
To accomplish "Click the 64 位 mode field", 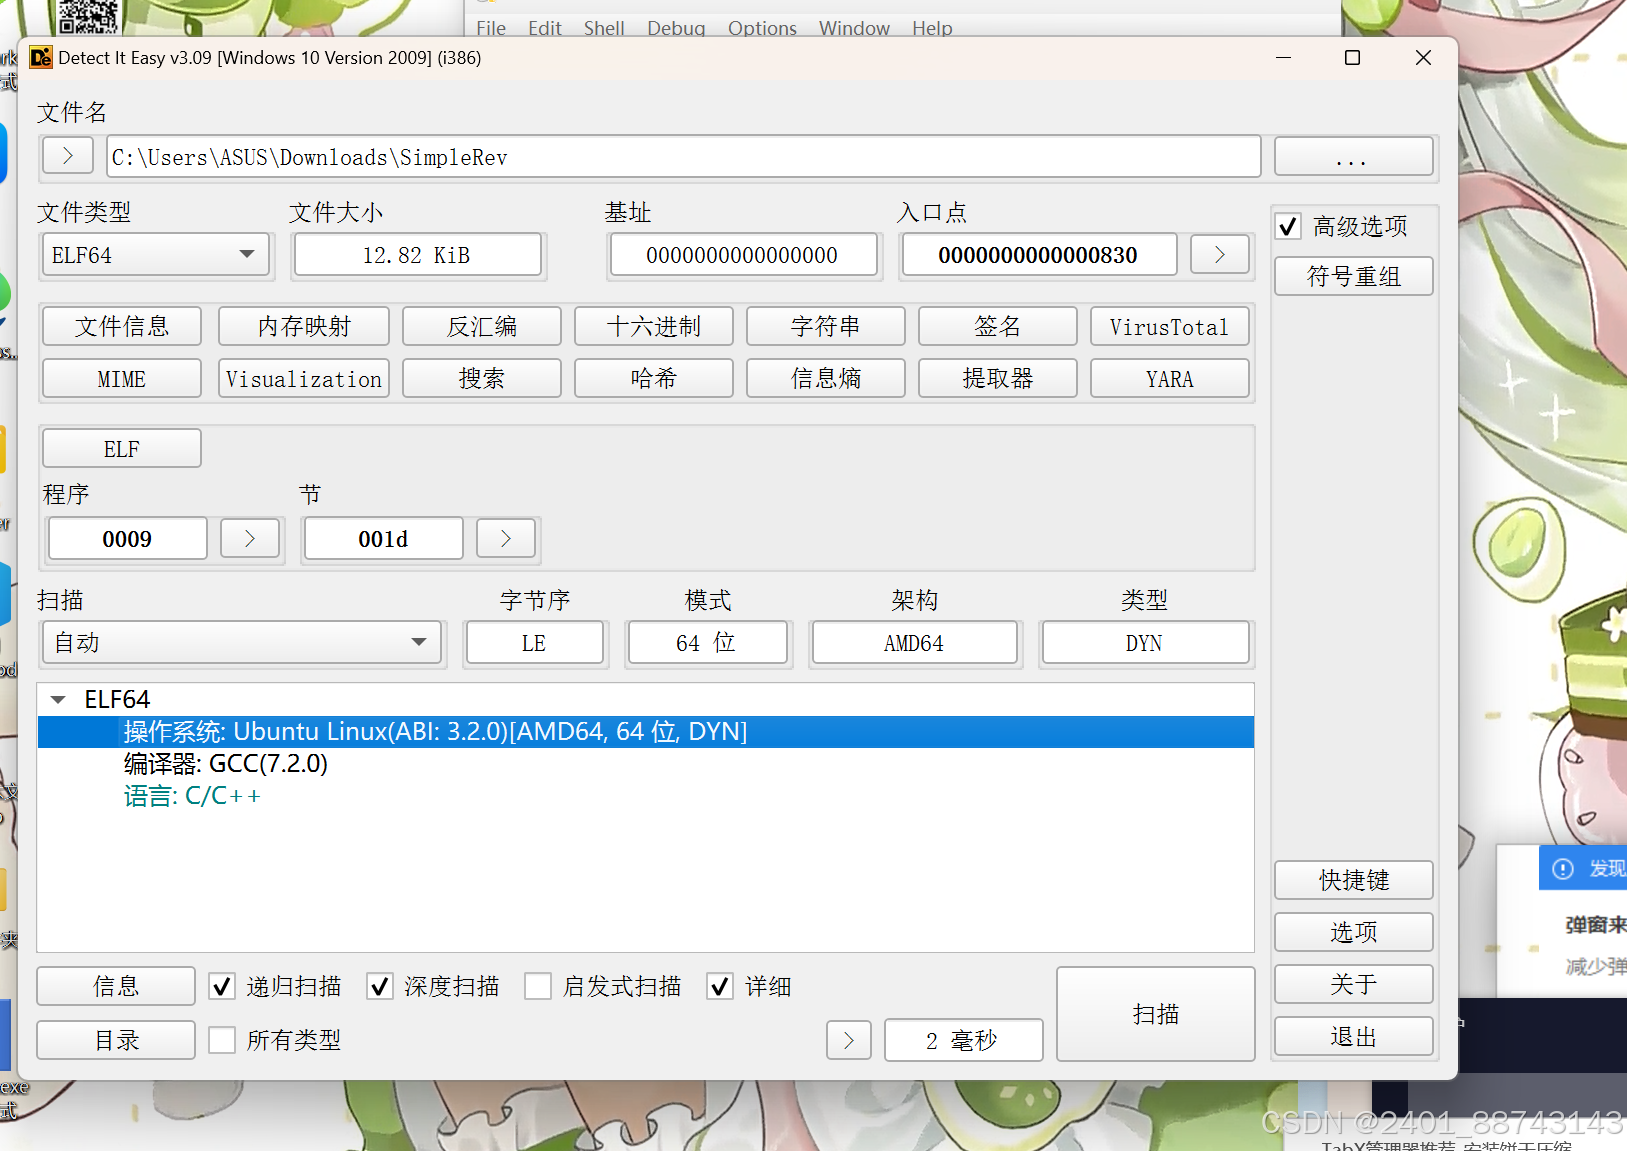I will (707, 643).
